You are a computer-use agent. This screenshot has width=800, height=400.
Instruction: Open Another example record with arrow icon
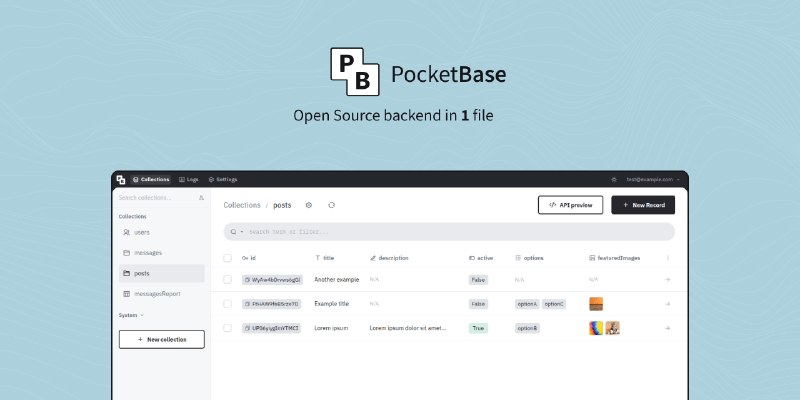667,280
